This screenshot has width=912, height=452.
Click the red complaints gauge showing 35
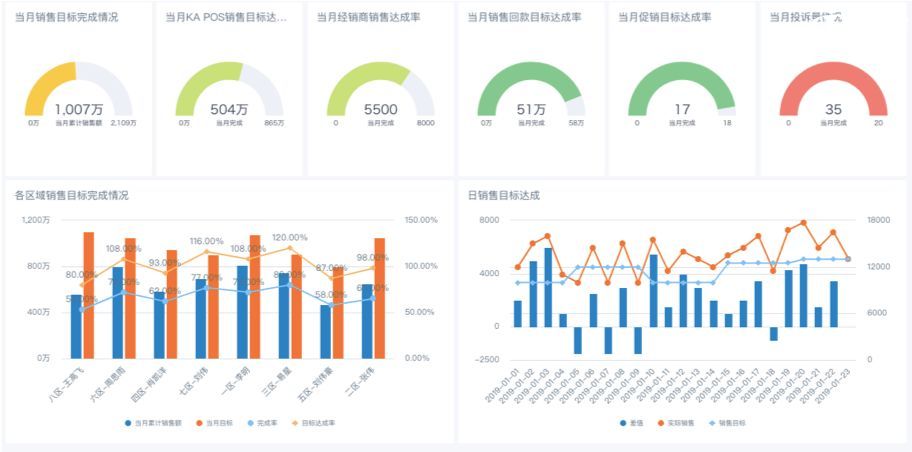pyautogui.click(x=833, y=93)
